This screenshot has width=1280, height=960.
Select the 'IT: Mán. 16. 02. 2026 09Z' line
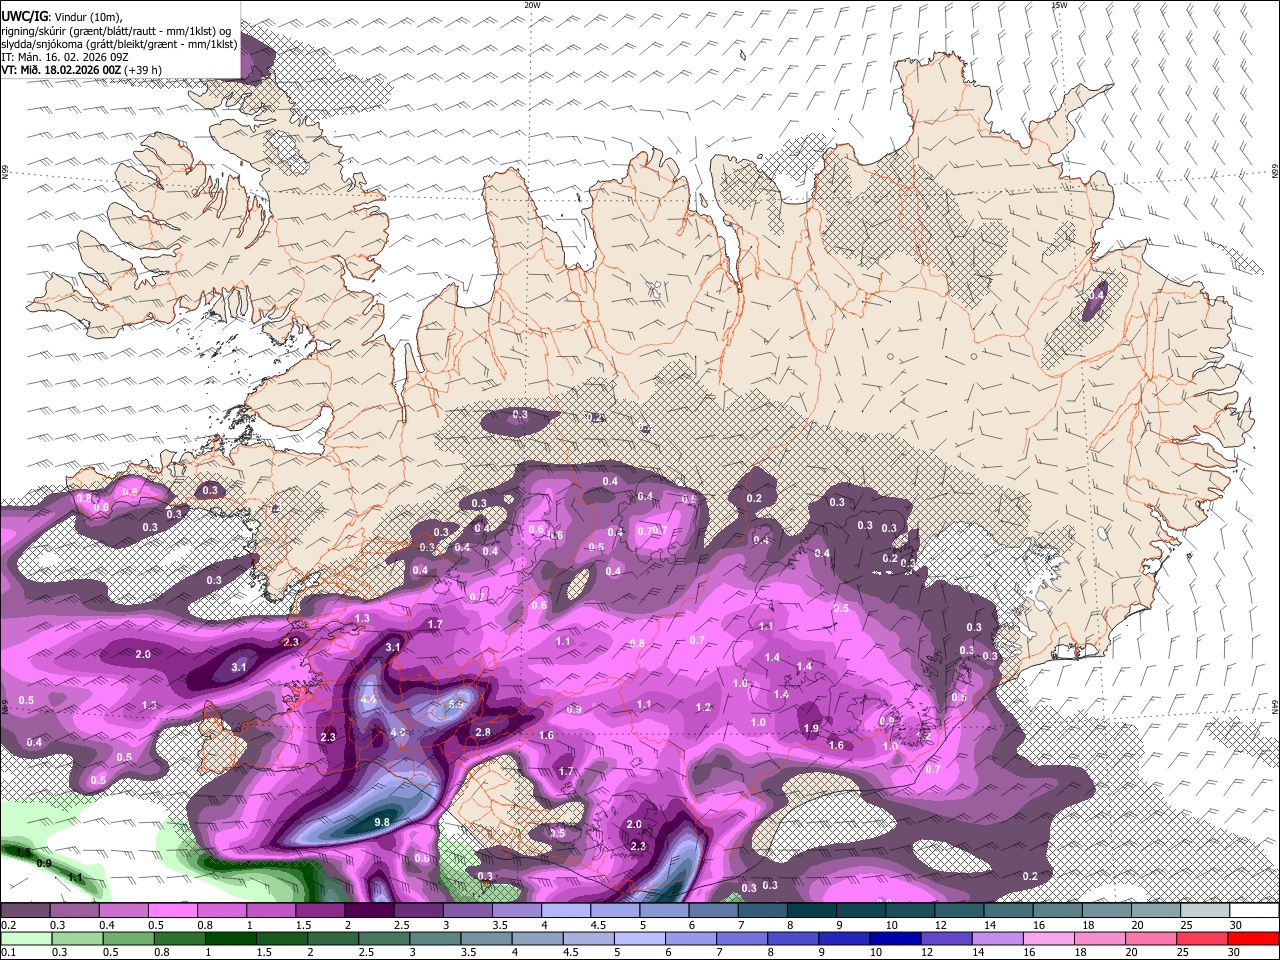[x=64, y=57]
